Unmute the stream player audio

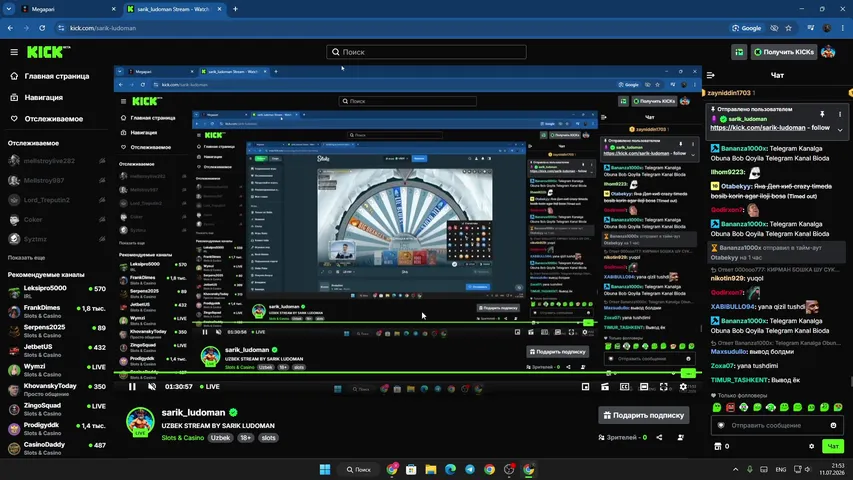152,386
